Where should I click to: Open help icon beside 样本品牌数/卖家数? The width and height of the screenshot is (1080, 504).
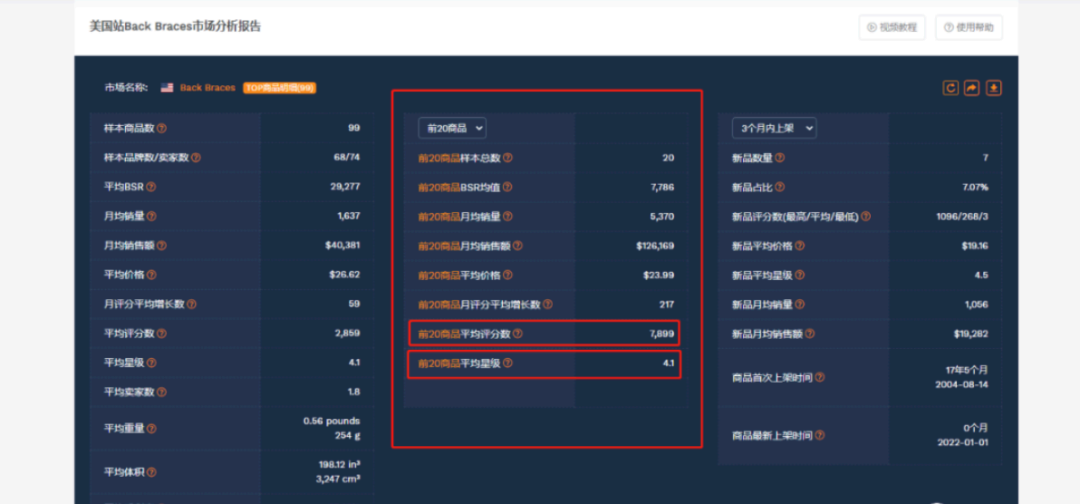coord(196,158)
